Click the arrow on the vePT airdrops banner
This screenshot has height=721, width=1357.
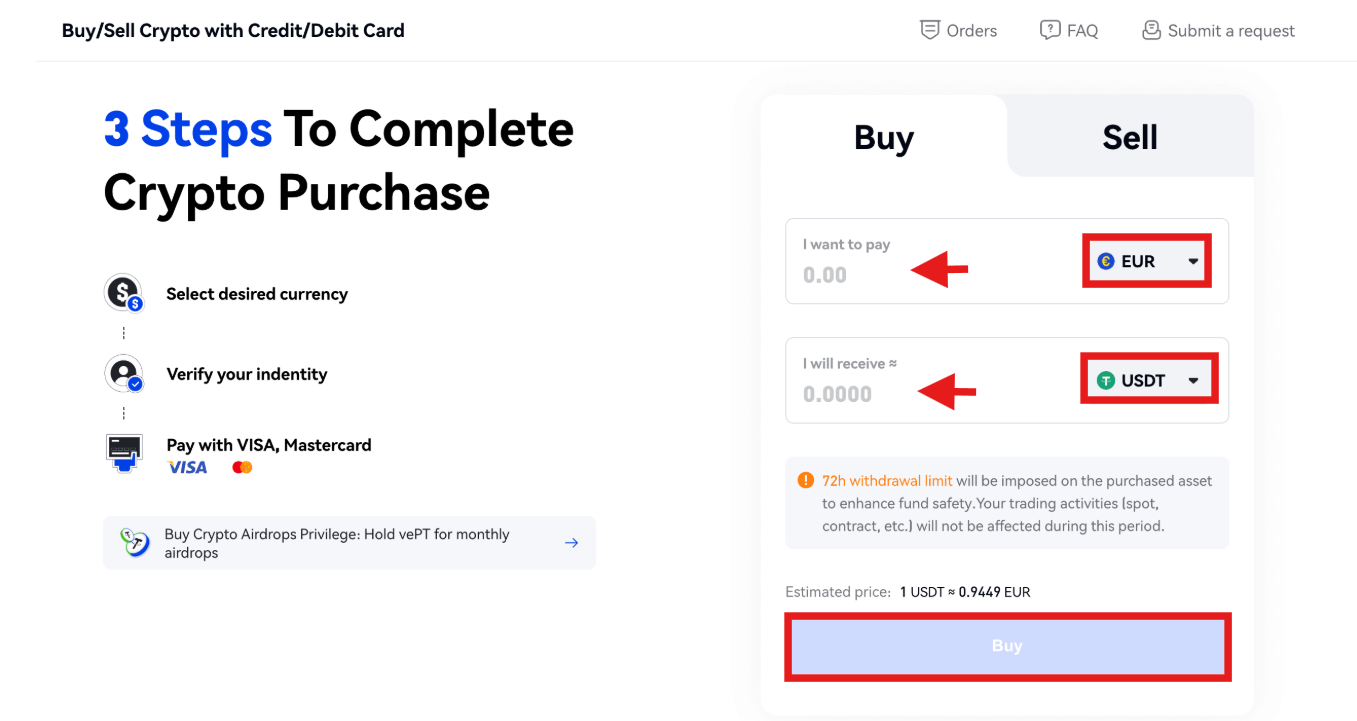(571, 542)
